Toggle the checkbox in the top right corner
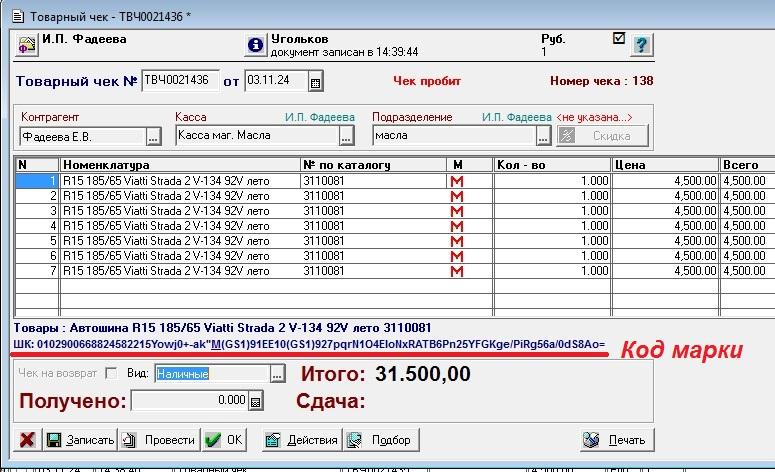Viewport: 775px width, 472px height. point(618,38)
